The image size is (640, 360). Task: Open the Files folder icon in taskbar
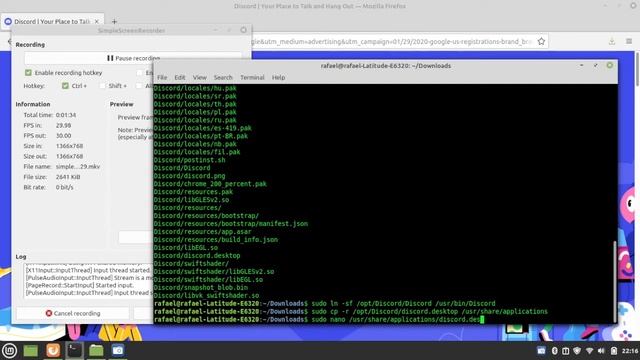click(x=96, y=350)
